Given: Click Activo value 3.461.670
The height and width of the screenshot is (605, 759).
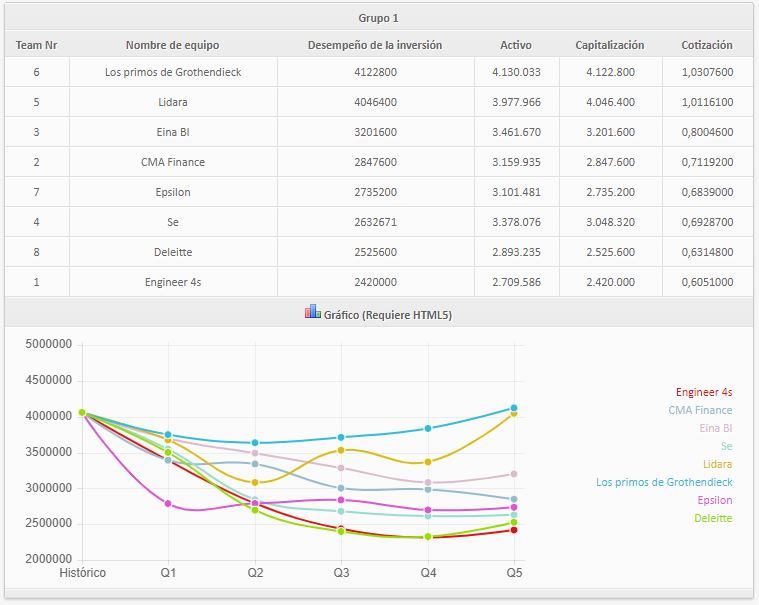Looking at the screenshot, I should tap(516, 132).
